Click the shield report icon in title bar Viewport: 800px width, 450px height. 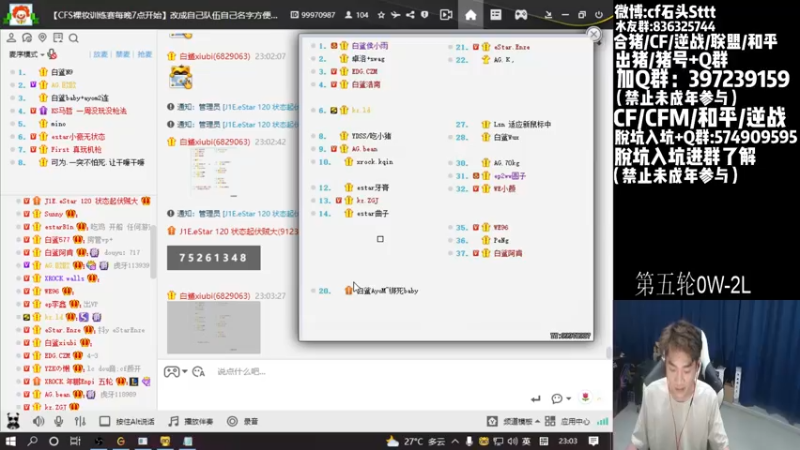click(424, 15)
